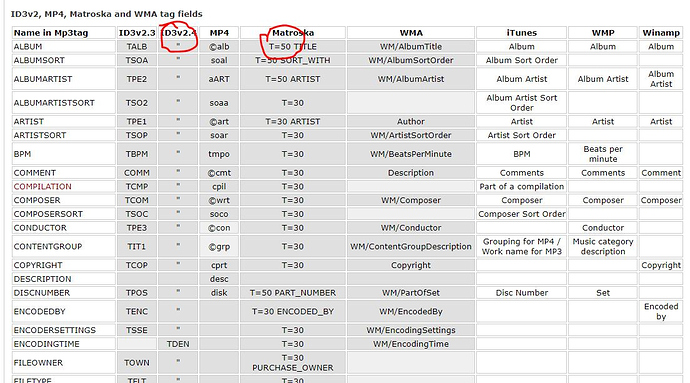Screen dimensions: 690x383
Task: Select the ©alb MP4 cell
Action: (x=219, y=47)
